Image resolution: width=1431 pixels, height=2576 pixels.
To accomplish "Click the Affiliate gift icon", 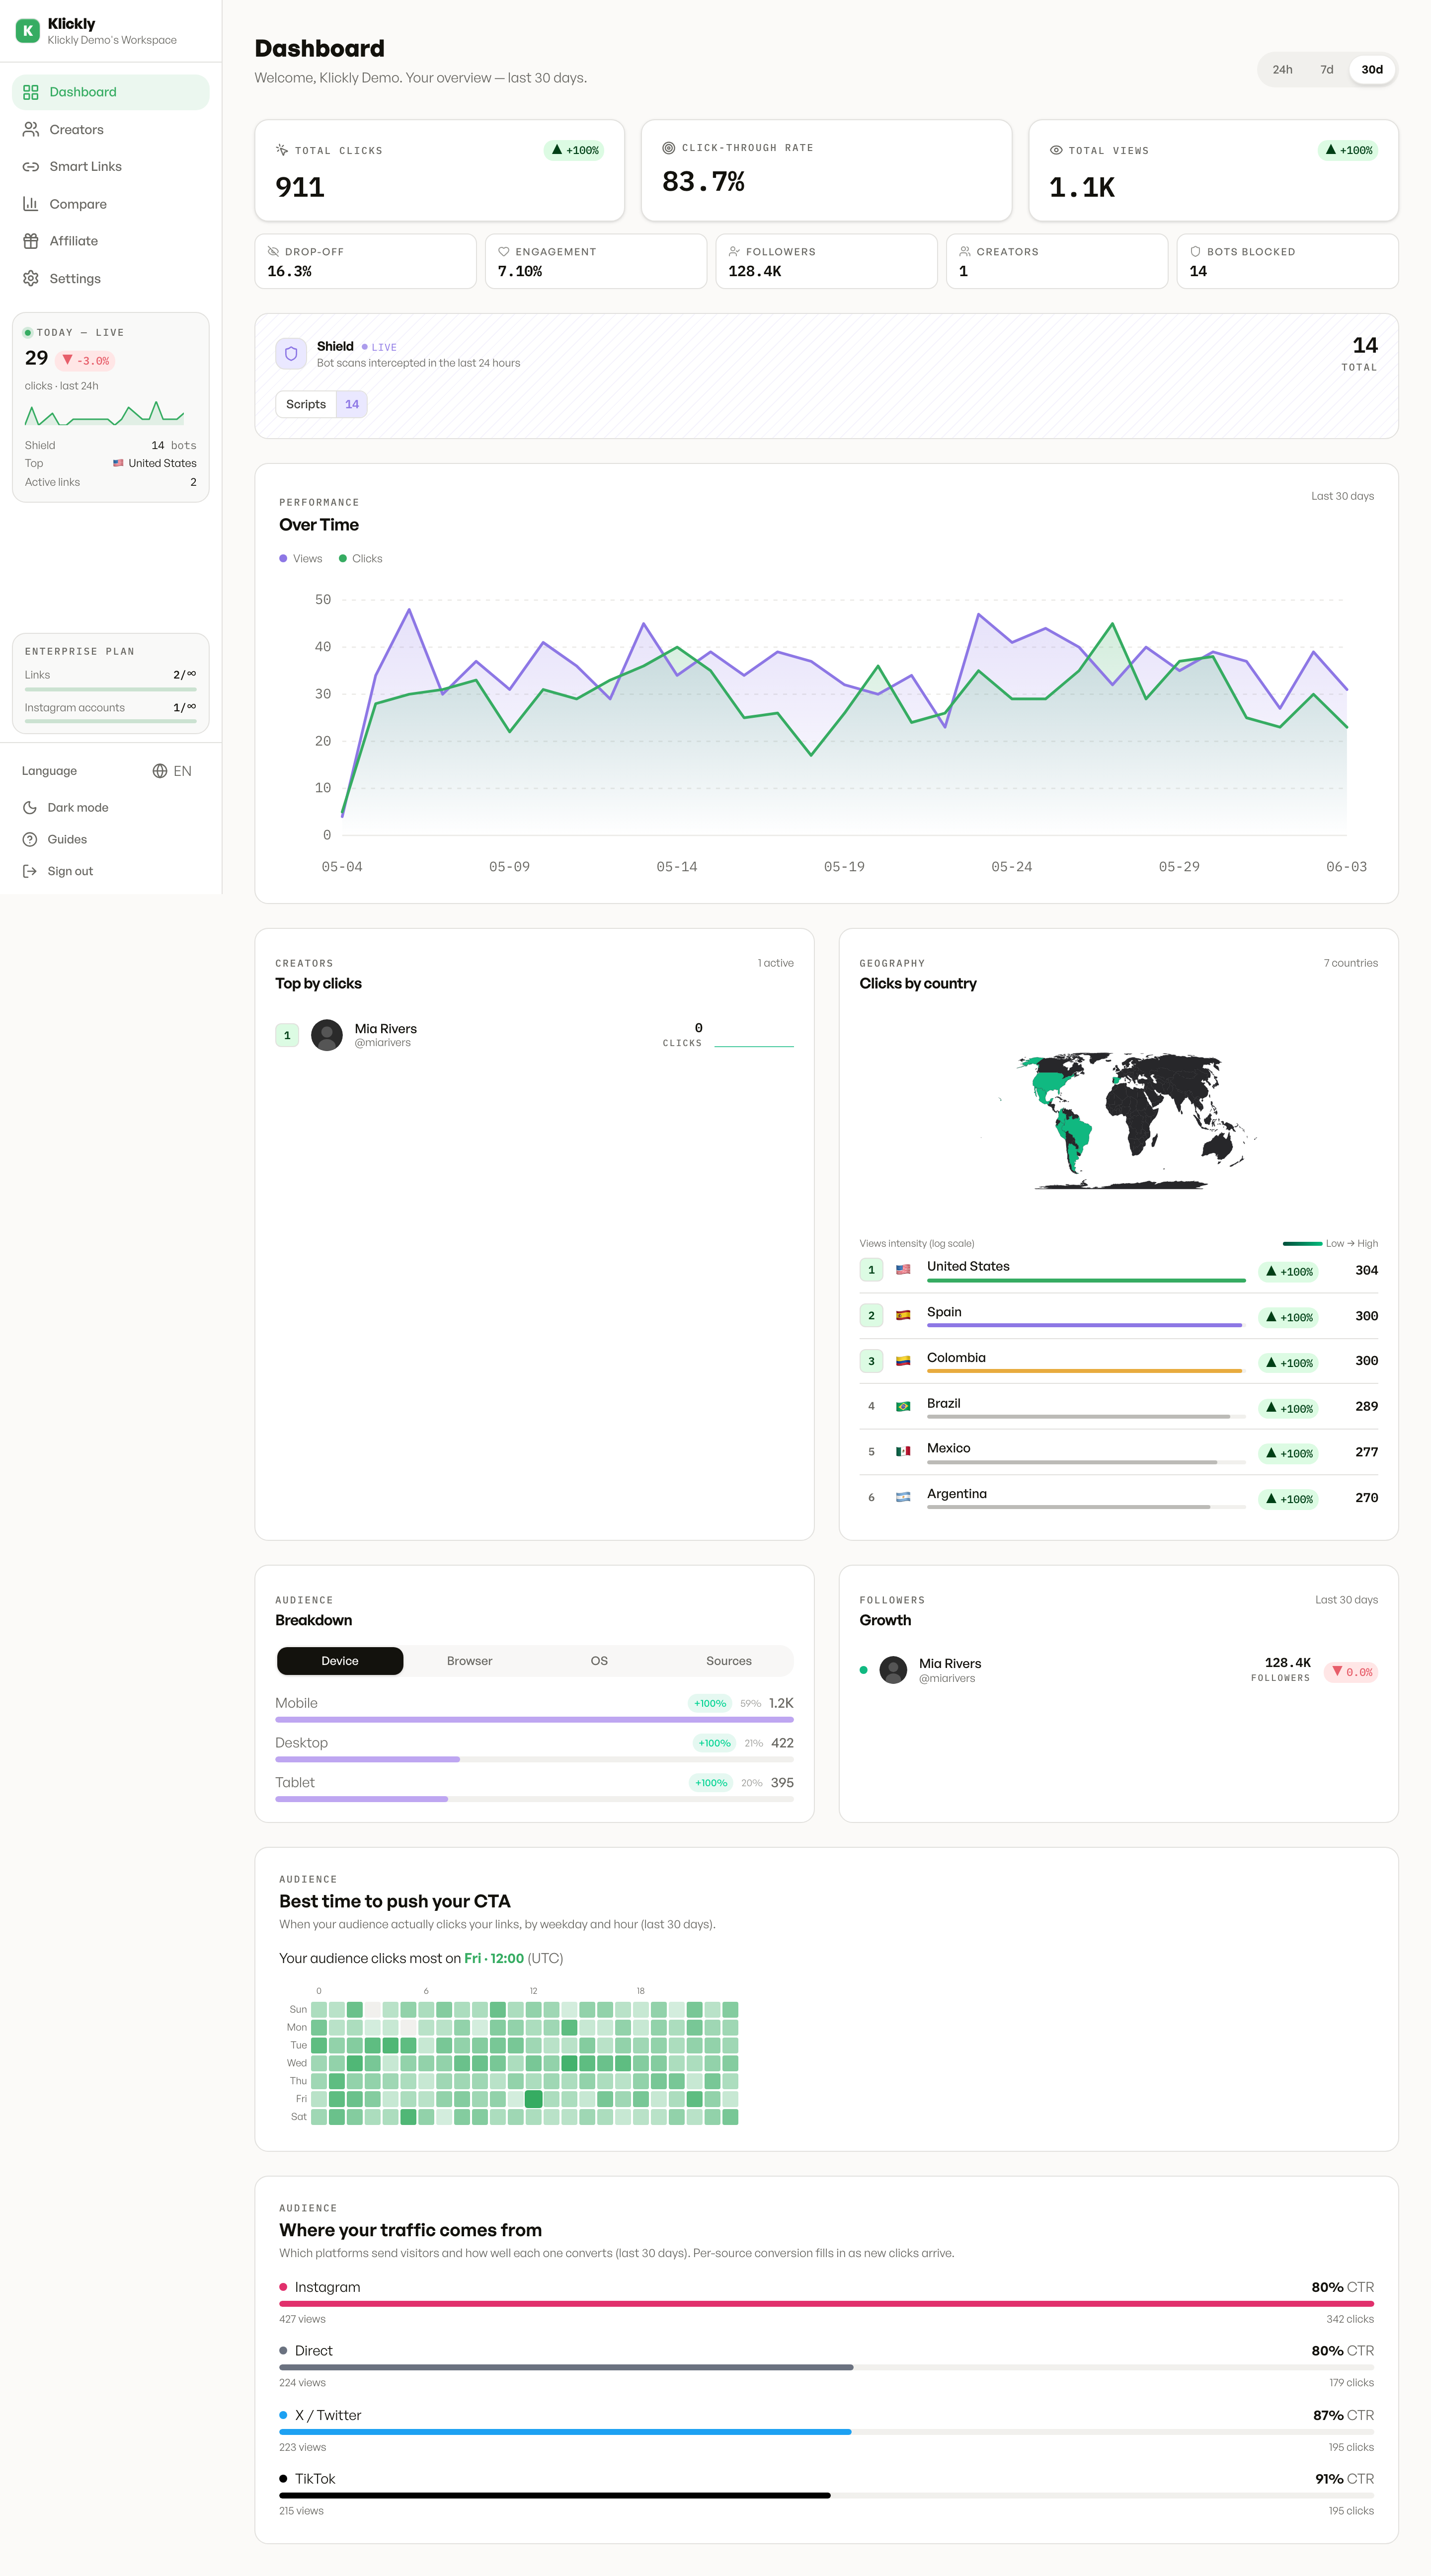I will [x=31, y=241].
